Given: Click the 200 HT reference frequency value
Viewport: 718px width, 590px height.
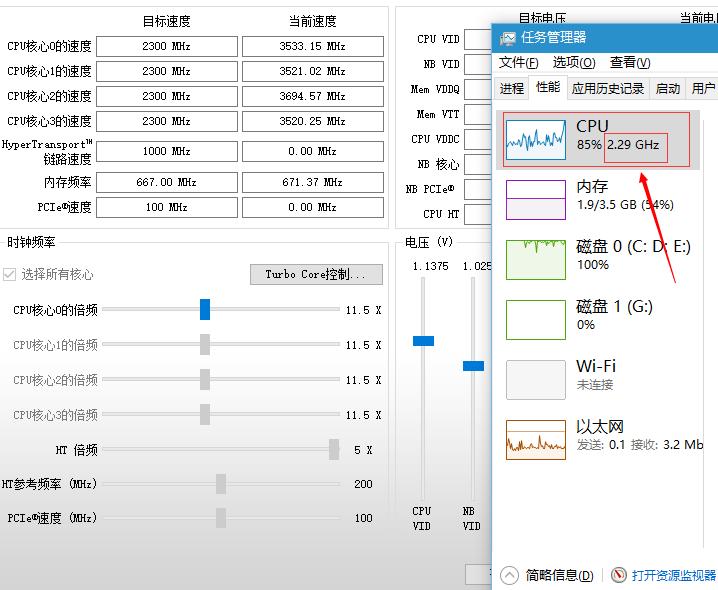Looking at the screenshot, I should [363, 484].
